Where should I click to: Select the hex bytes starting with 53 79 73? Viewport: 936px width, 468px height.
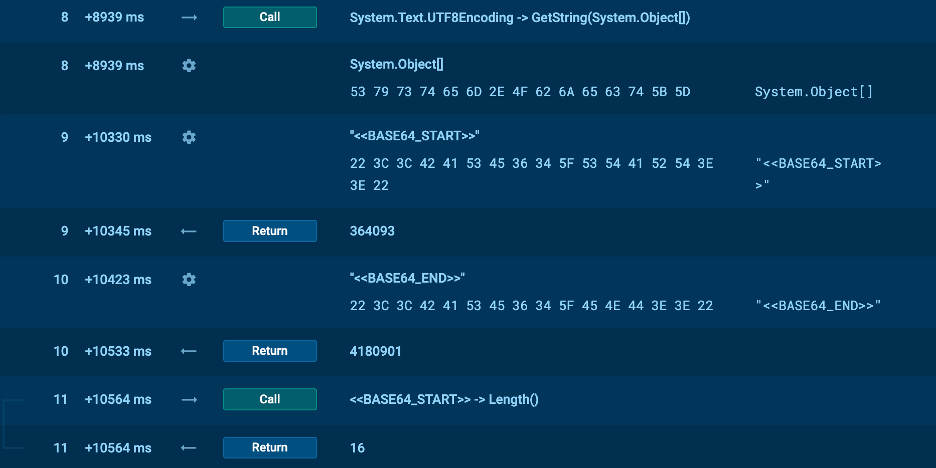tap(520, 92)
